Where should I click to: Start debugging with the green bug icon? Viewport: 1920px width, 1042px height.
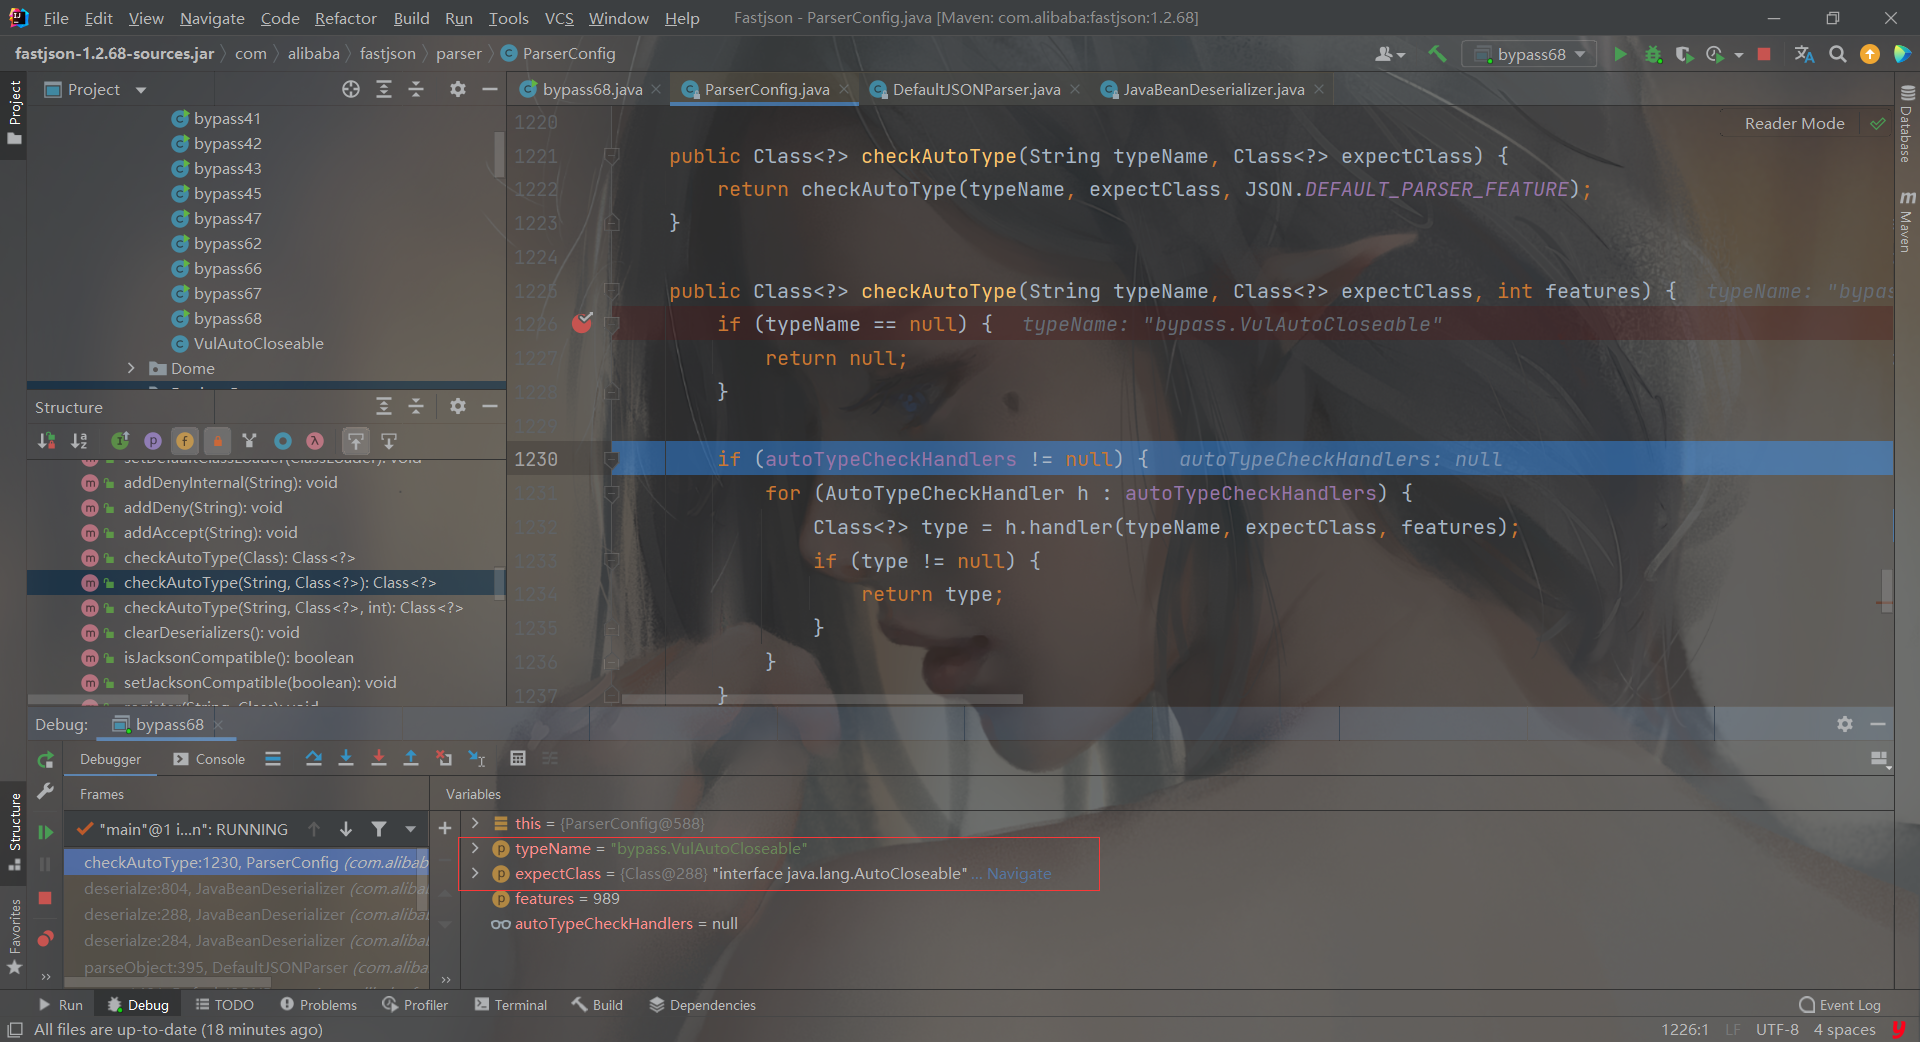[x=1653, y=54]
